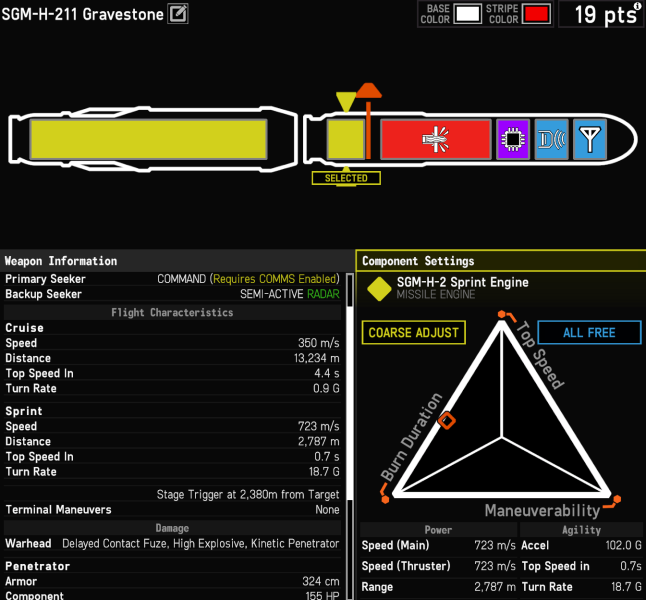Viewport: 646px width, 600px height.
Task: Click the Backup Seeker SEMI-ACTIVE RADAR value
Action: coord(290,294)
